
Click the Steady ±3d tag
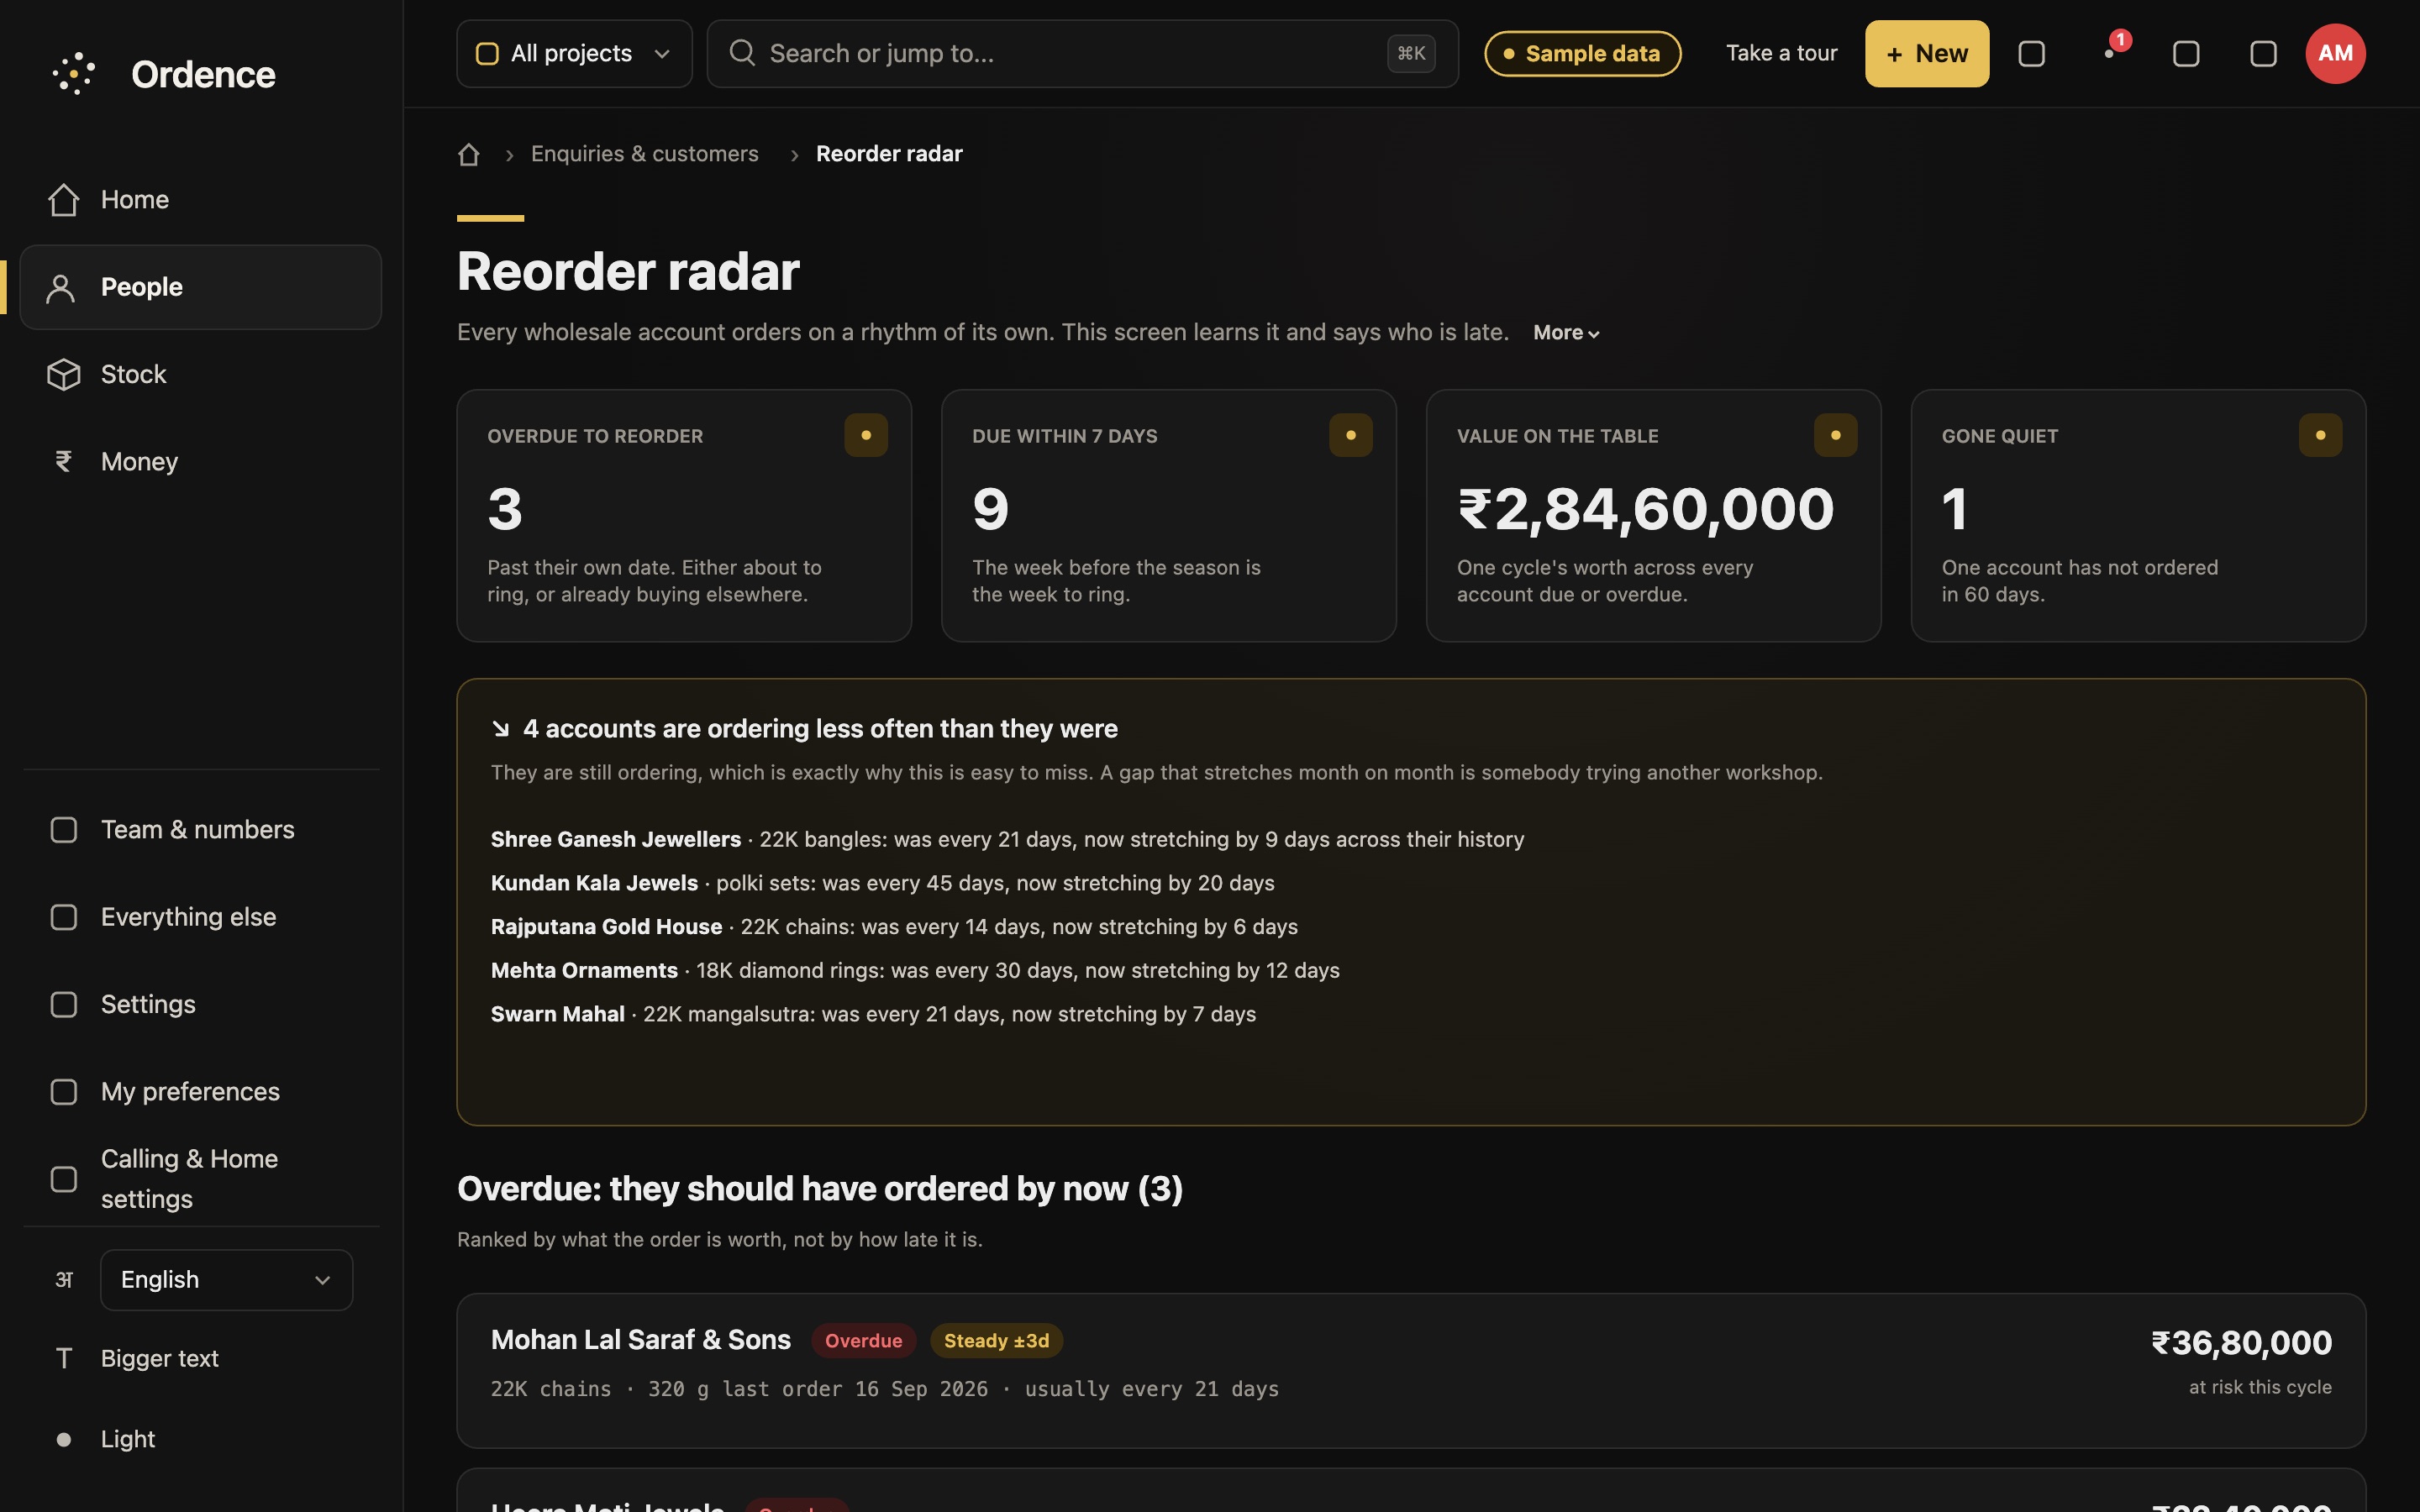pos(996,1341)
